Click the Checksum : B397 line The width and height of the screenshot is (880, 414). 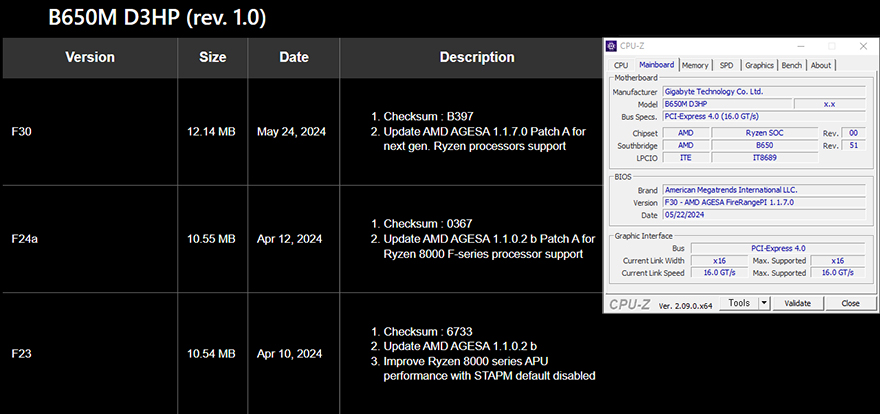[x=423, y=117]
